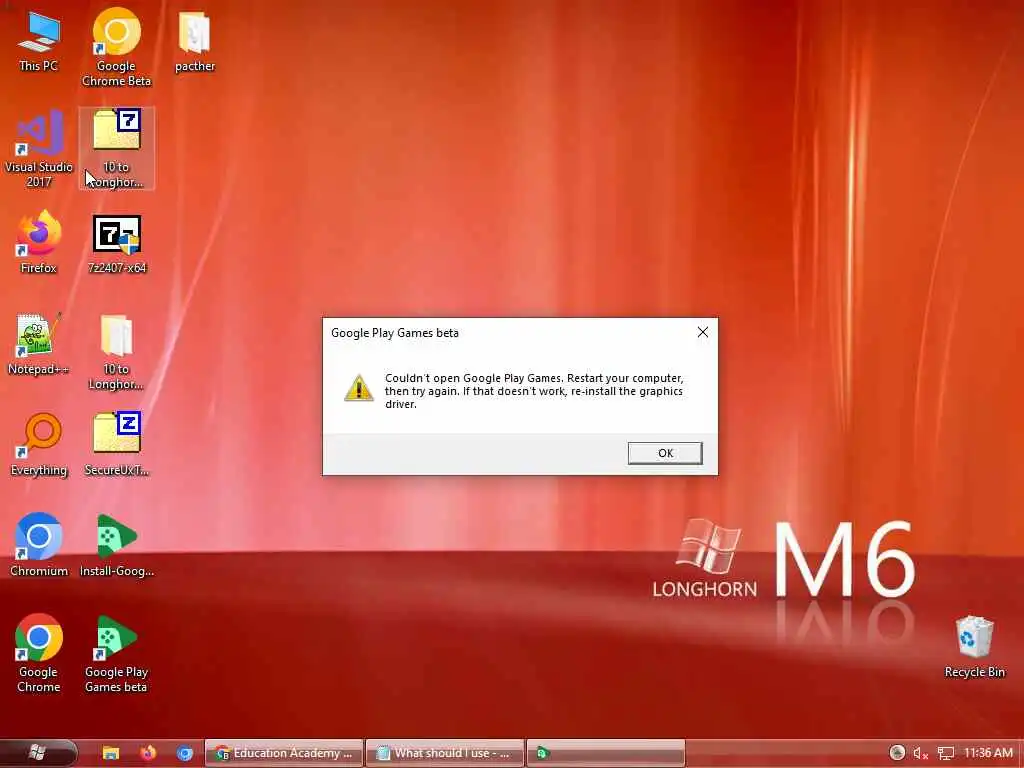Image resolution: width=1024 pixels, height=768 pixels.
Task: Open the network tray icon
Action: click(946, 754)
